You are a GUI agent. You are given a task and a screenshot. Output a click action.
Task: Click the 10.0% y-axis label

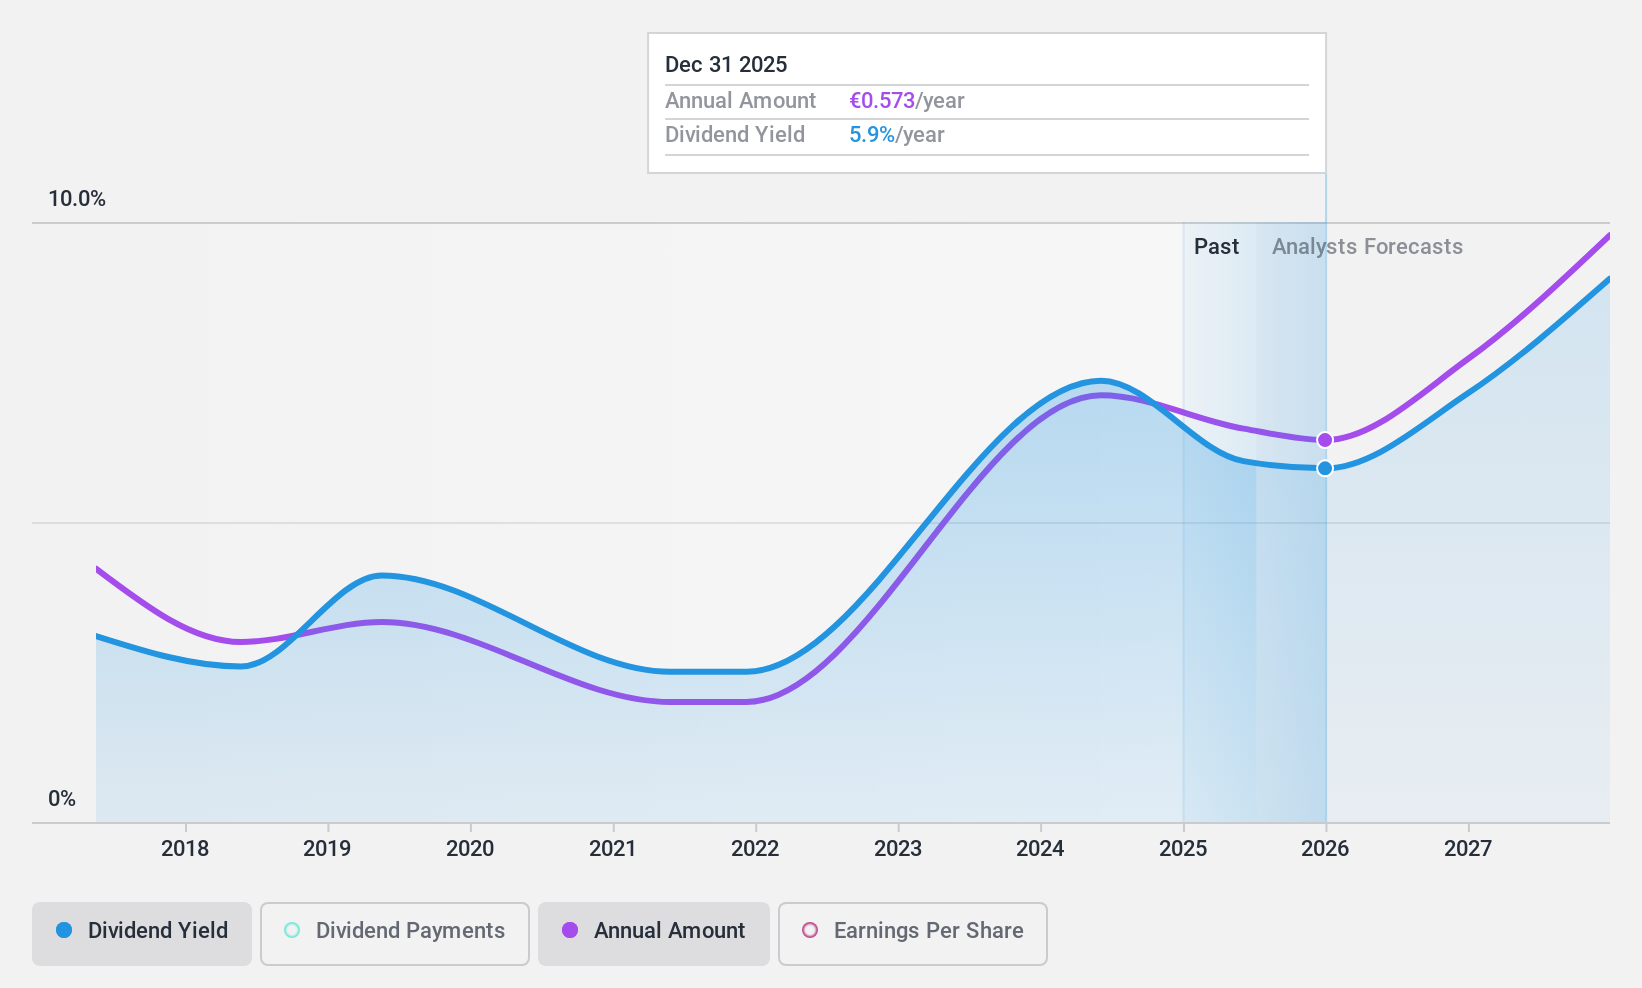click(77, 199)
